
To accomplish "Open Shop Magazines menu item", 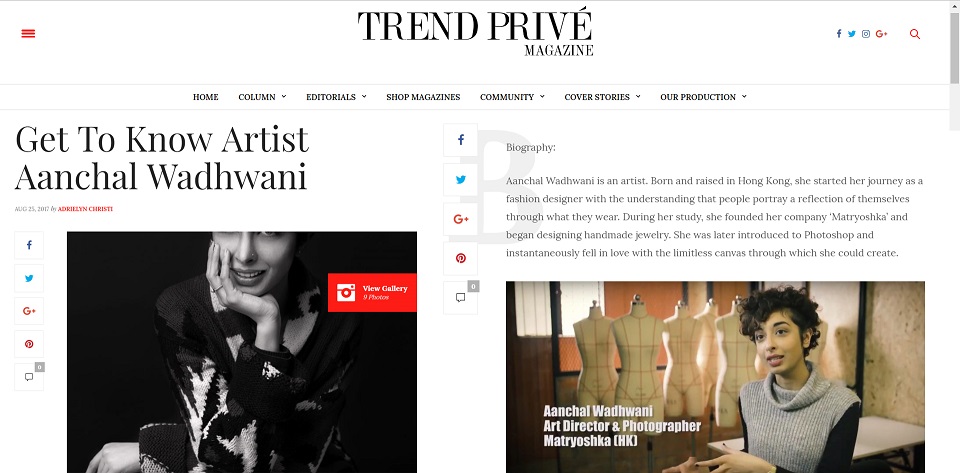I will point(423,97).
